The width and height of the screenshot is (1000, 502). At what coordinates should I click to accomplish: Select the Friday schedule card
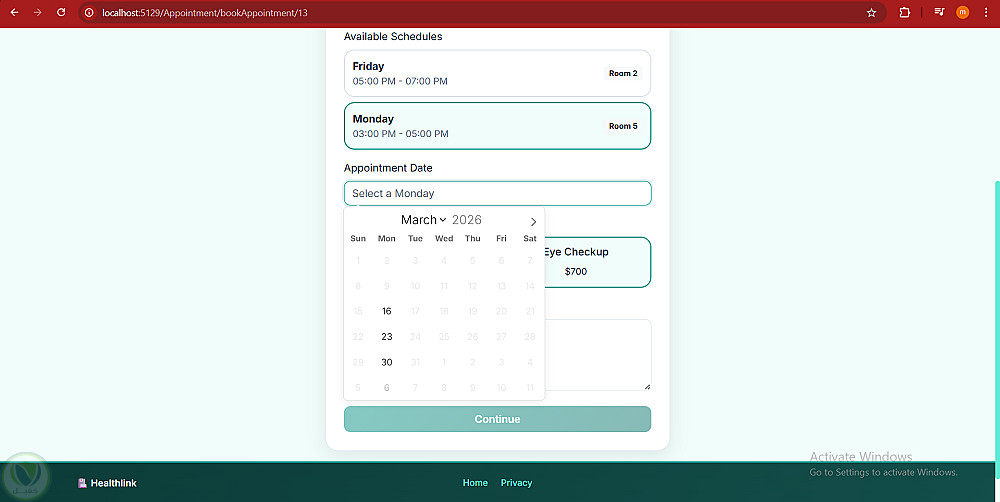(x=497, y=73)
